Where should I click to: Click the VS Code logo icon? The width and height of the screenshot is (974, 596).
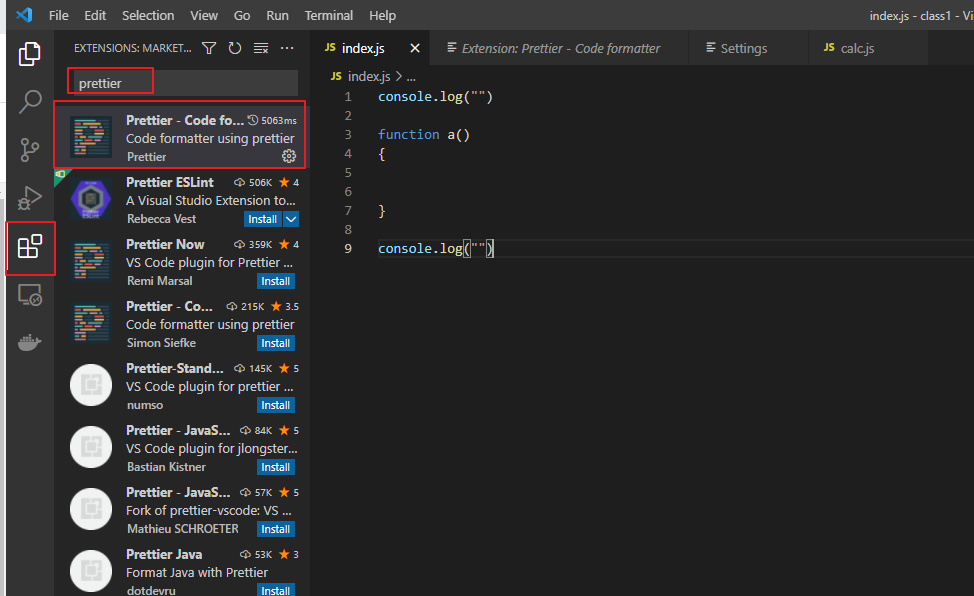point(24,15)
